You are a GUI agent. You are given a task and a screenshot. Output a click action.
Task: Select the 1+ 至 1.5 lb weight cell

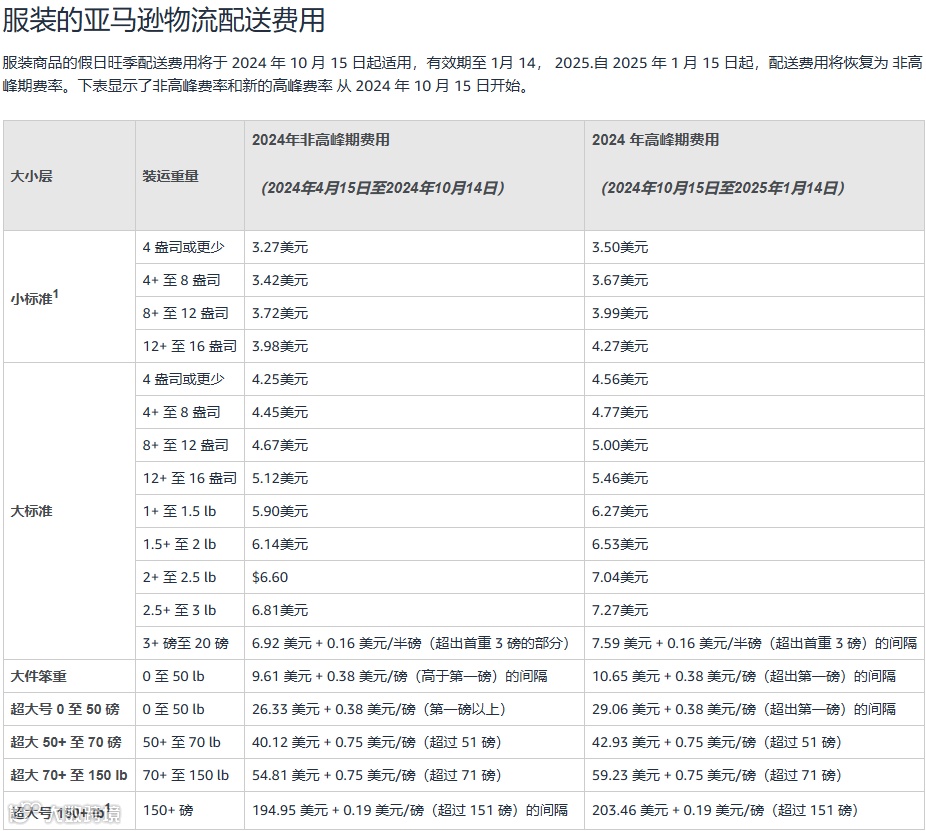pyautogui.click(x=190, y=511)
